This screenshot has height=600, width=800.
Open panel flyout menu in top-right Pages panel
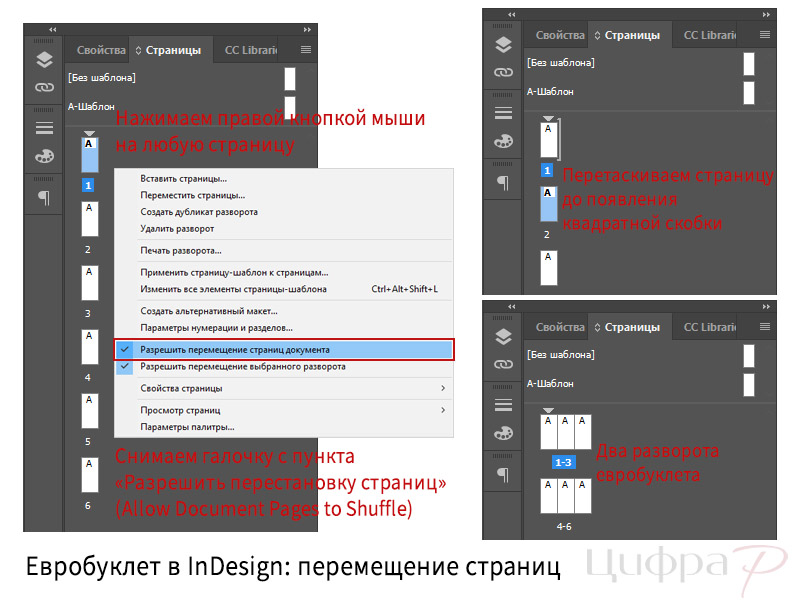(x=765, y=35)
